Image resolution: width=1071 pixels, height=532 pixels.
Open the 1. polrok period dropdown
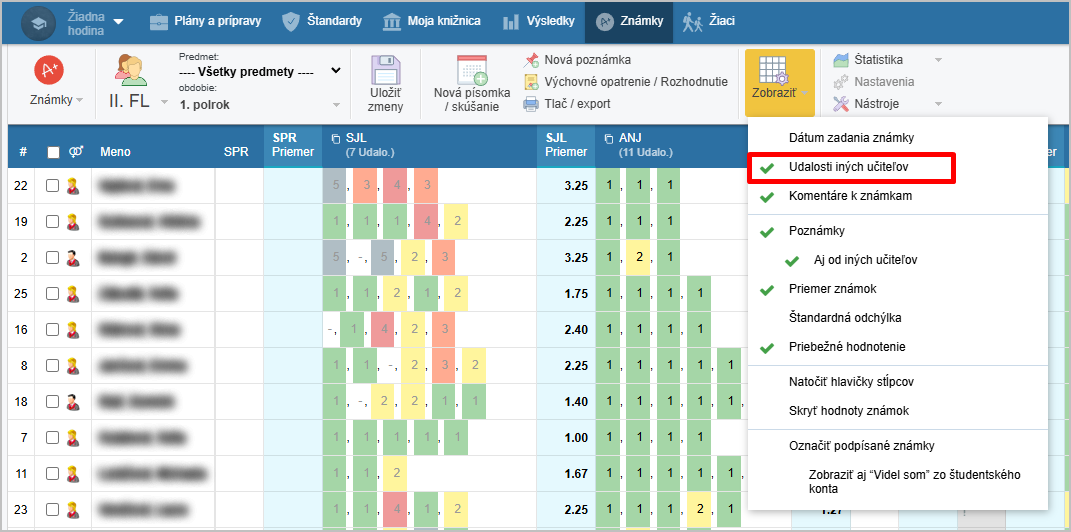click(260, 104)
